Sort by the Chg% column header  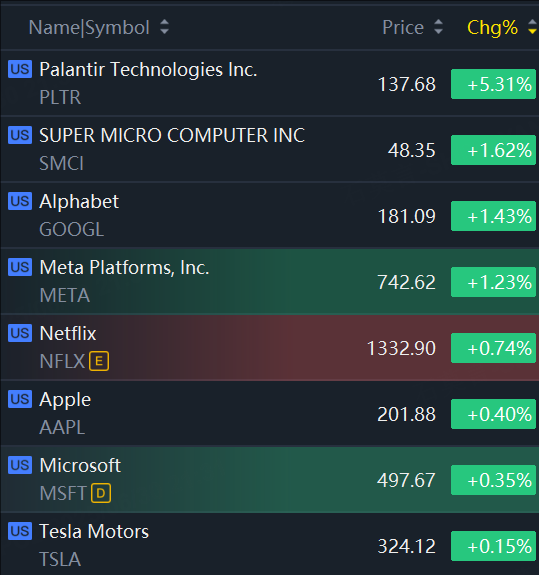coord(492,28)
